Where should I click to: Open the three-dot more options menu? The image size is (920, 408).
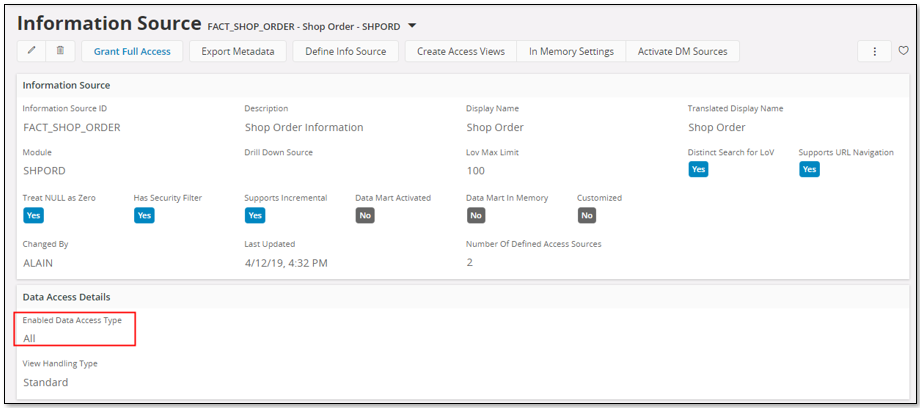coord(875,51)
